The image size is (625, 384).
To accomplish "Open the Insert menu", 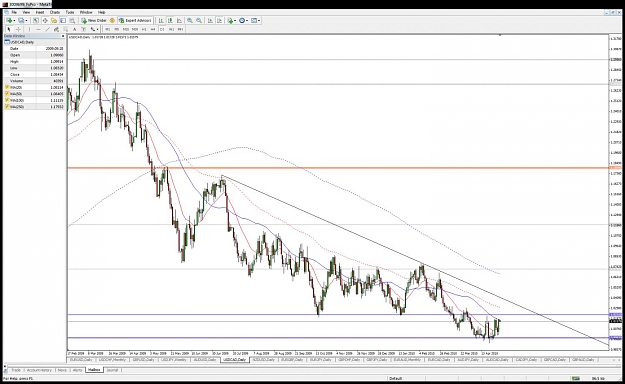I will [40, 12].
